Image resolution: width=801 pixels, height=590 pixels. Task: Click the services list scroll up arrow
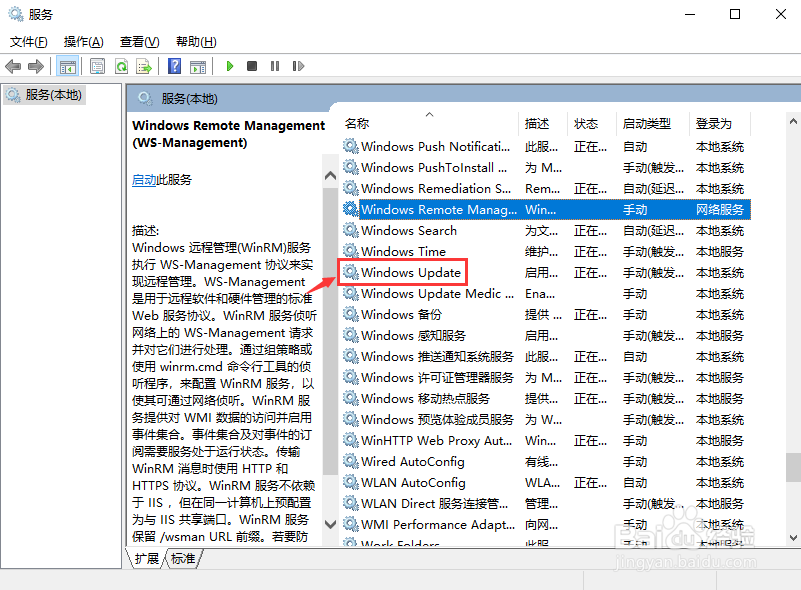[793, 122]
